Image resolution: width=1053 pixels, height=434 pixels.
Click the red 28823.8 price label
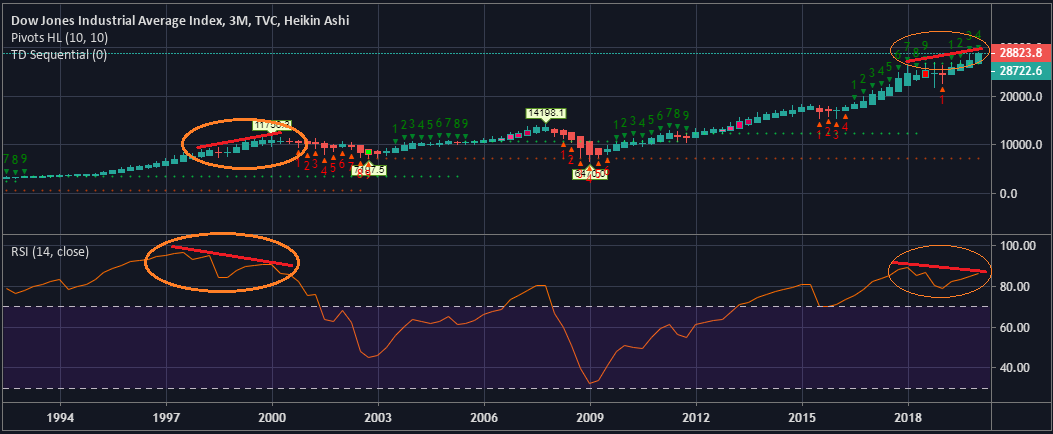point(1019,51)
